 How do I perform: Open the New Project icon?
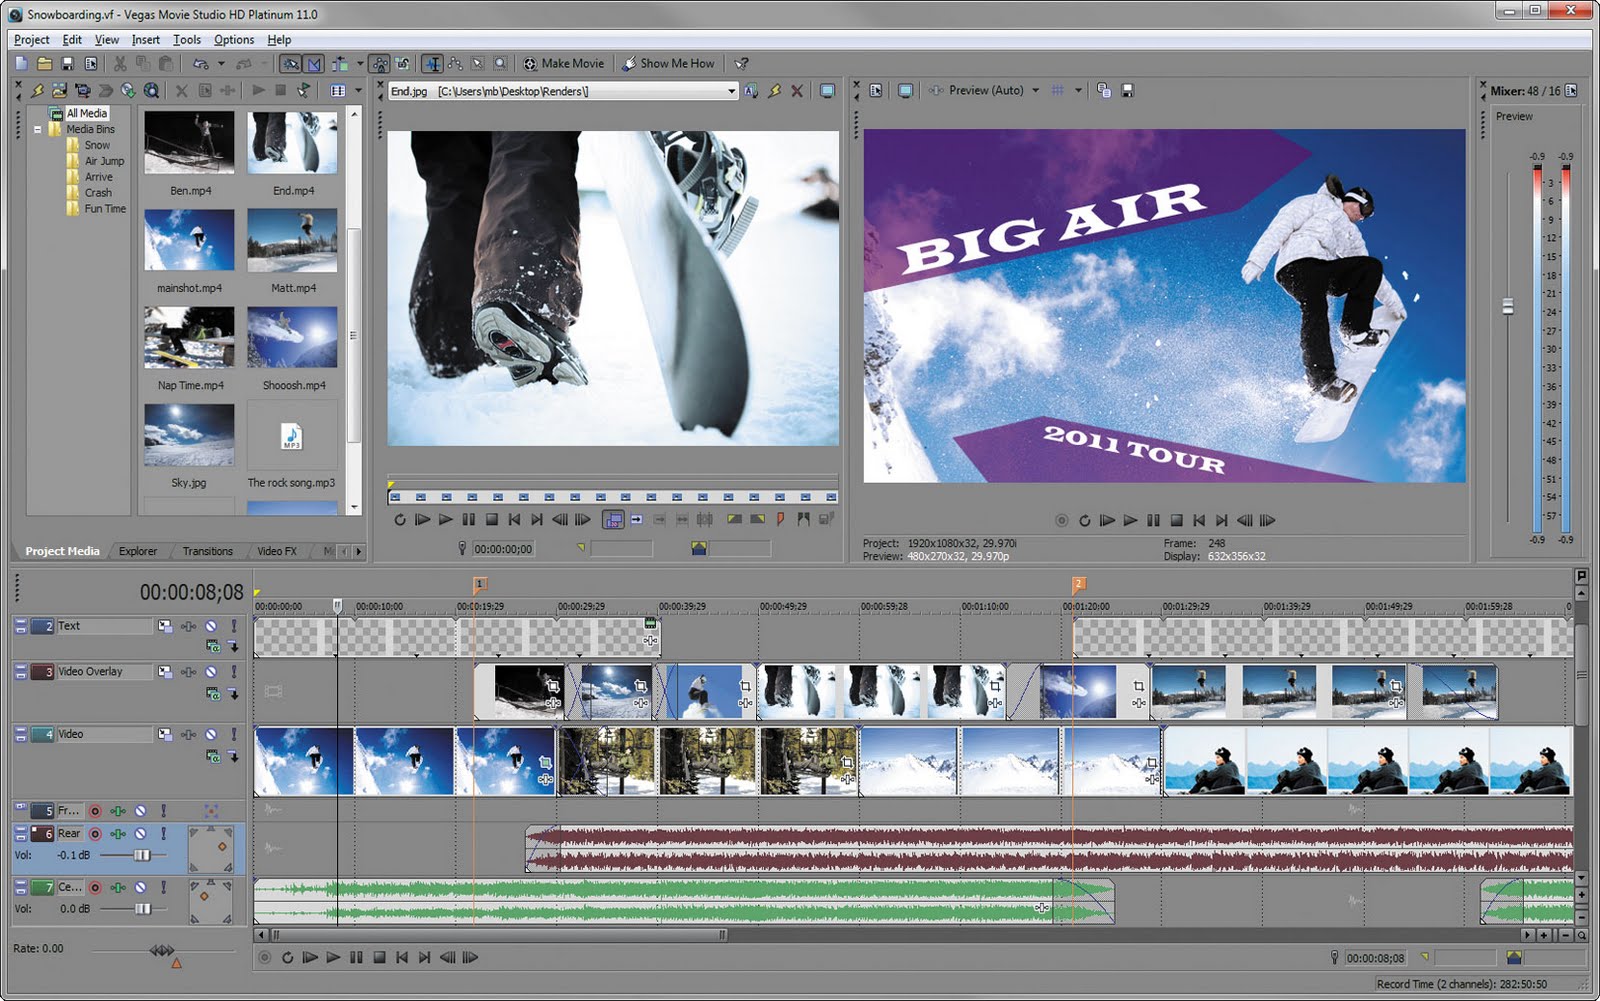[20, 63]
